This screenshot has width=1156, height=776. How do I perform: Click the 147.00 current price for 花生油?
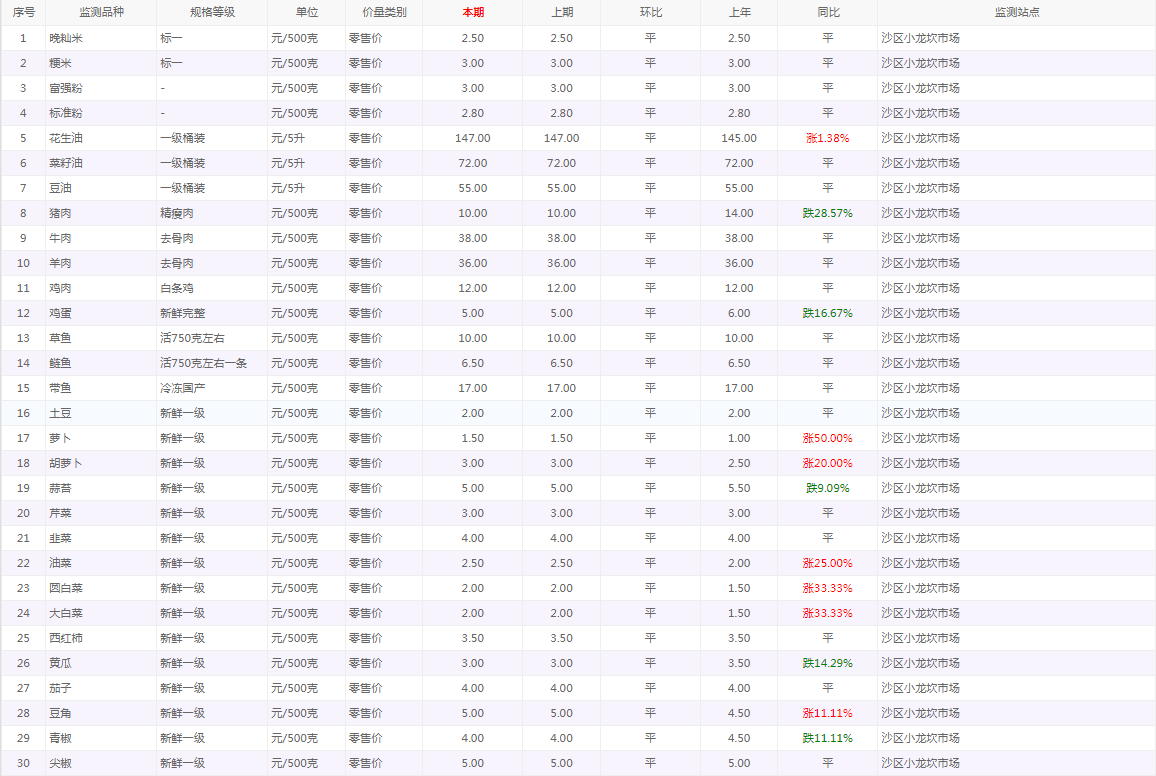coord(472,138)
